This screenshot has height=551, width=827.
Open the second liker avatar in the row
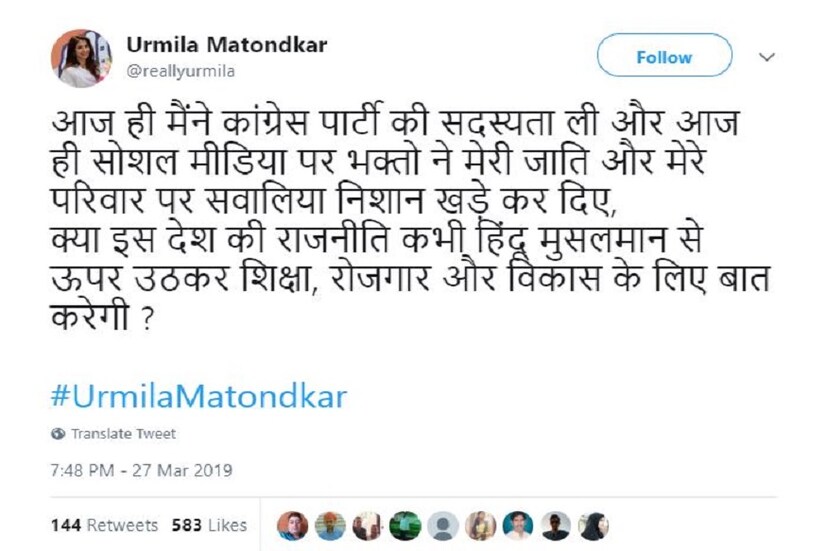coord(329,526)
